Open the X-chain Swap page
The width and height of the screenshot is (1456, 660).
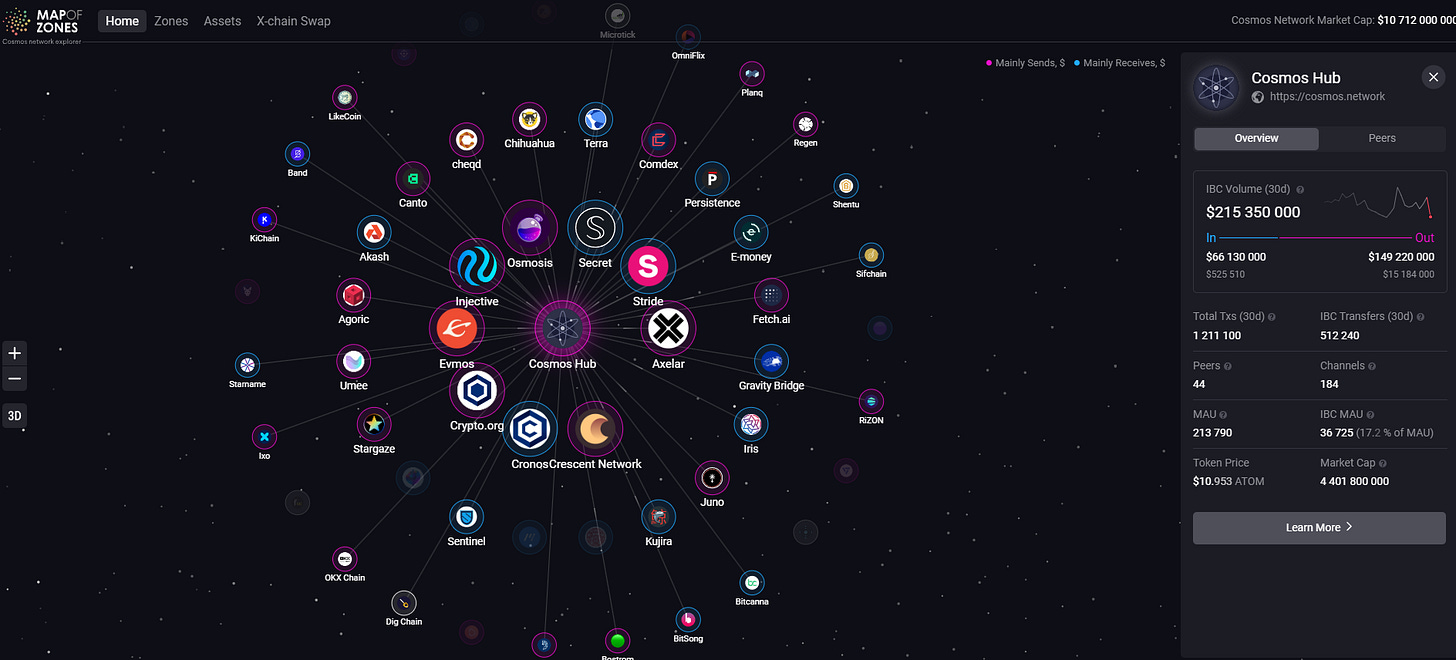pos(293,21)
